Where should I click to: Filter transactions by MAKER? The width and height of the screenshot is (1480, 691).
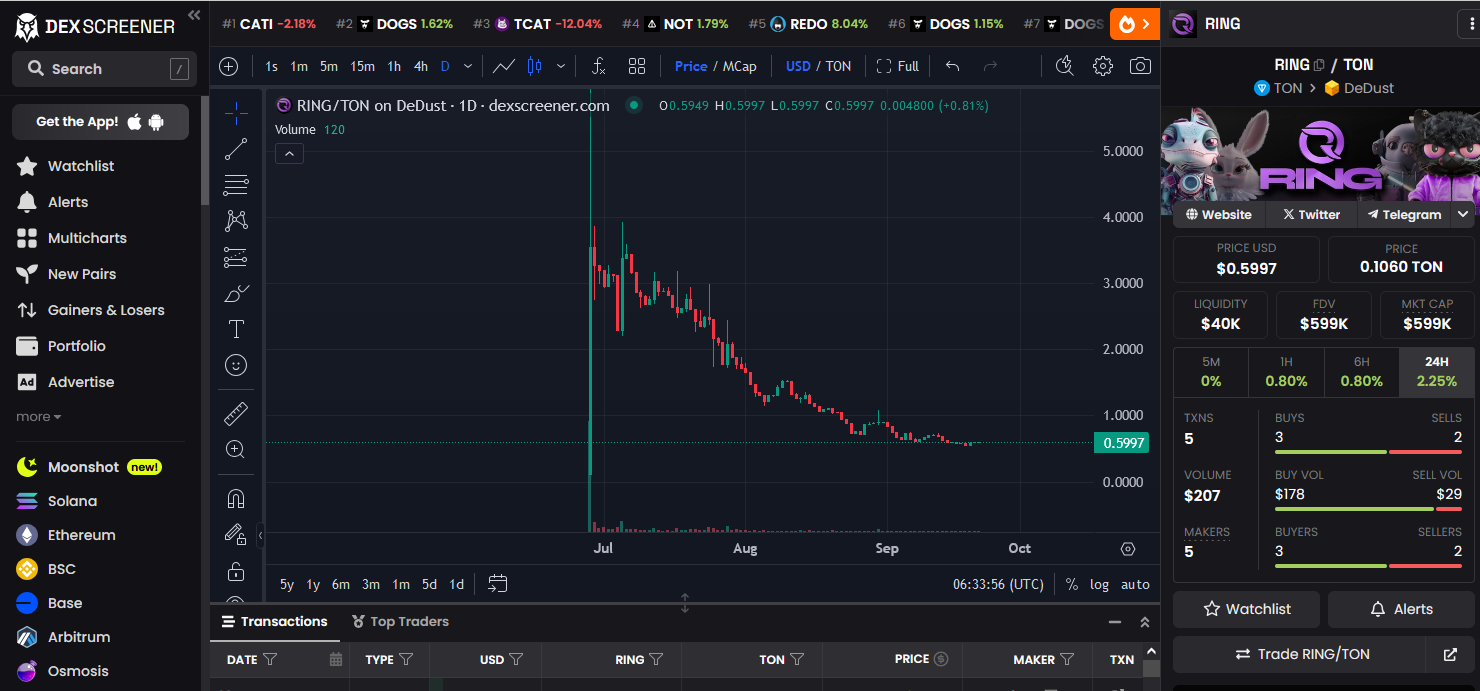pyautogui.click(x=1067, y=660)
